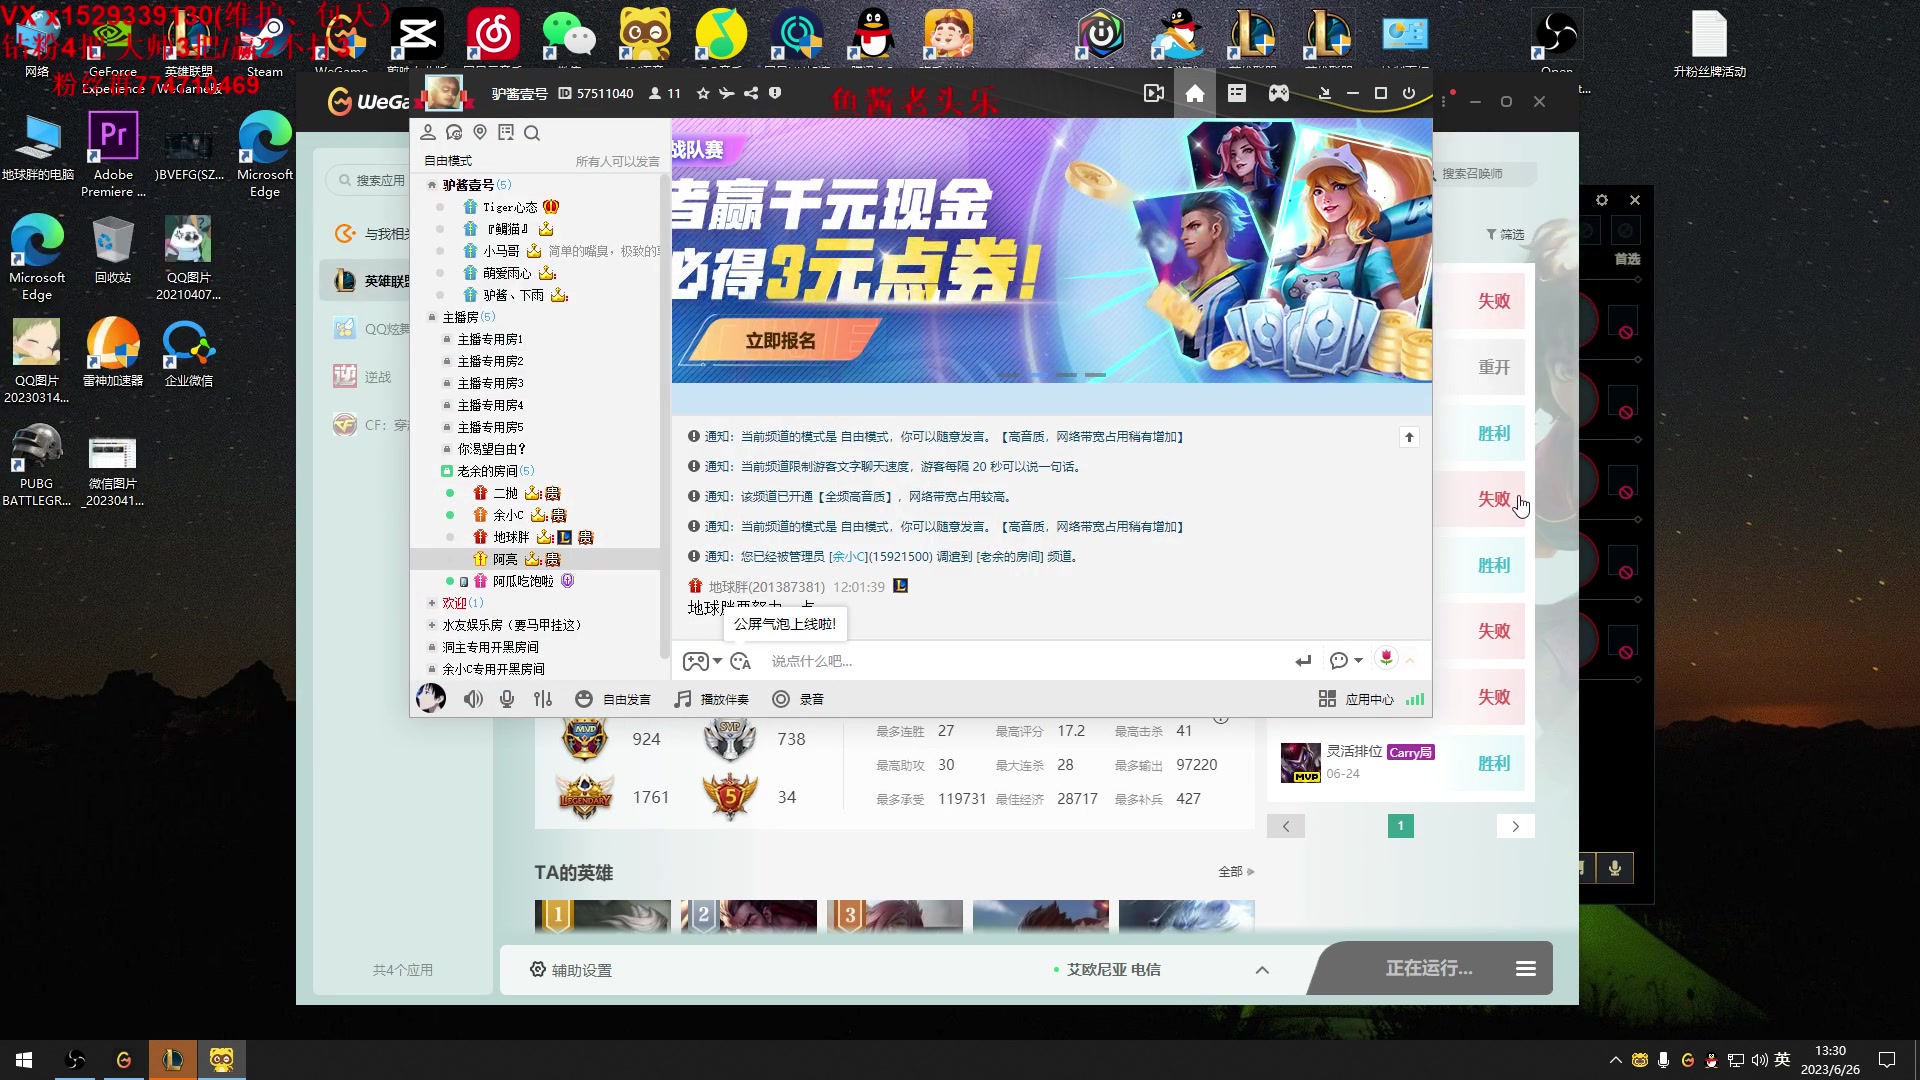
Task: Expand the 欢迎 channel group
Action: 432,603
